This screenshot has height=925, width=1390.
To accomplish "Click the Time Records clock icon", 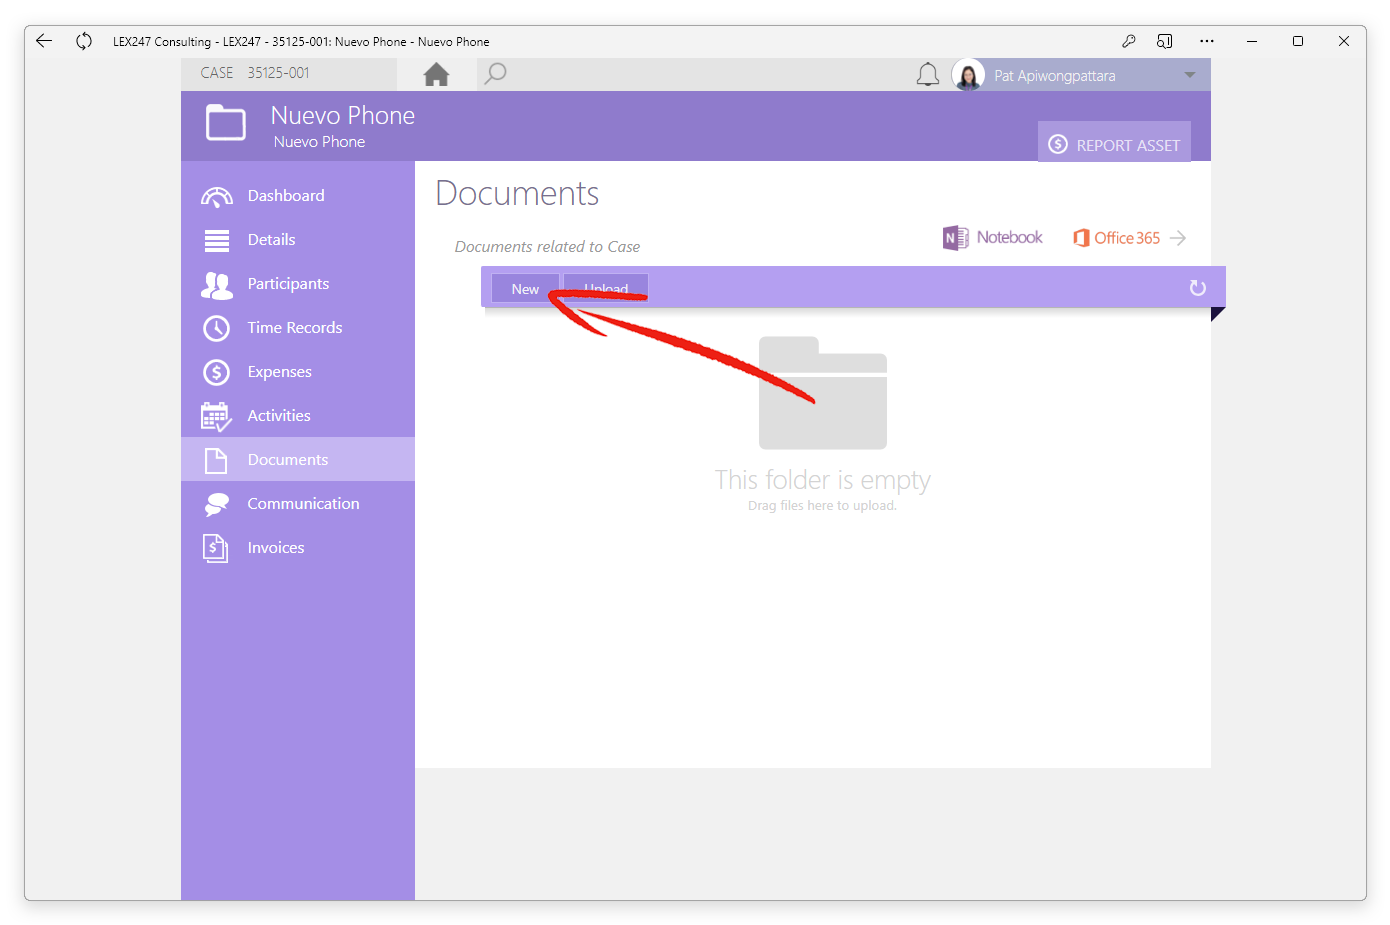I will tap(216, 328).
